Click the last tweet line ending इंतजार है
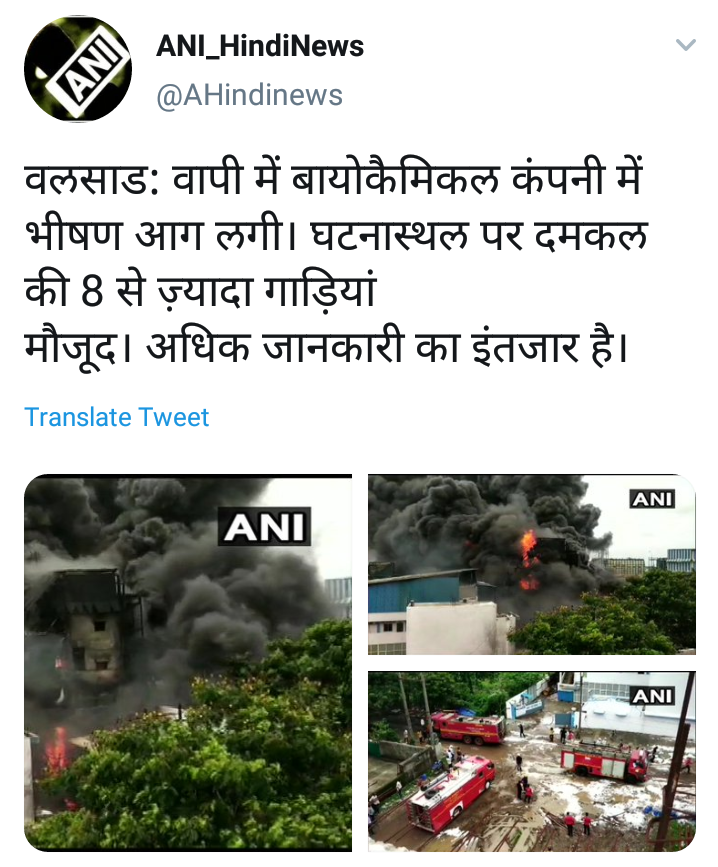This screenshot has height=867, width=718. [x=326, y=348]
